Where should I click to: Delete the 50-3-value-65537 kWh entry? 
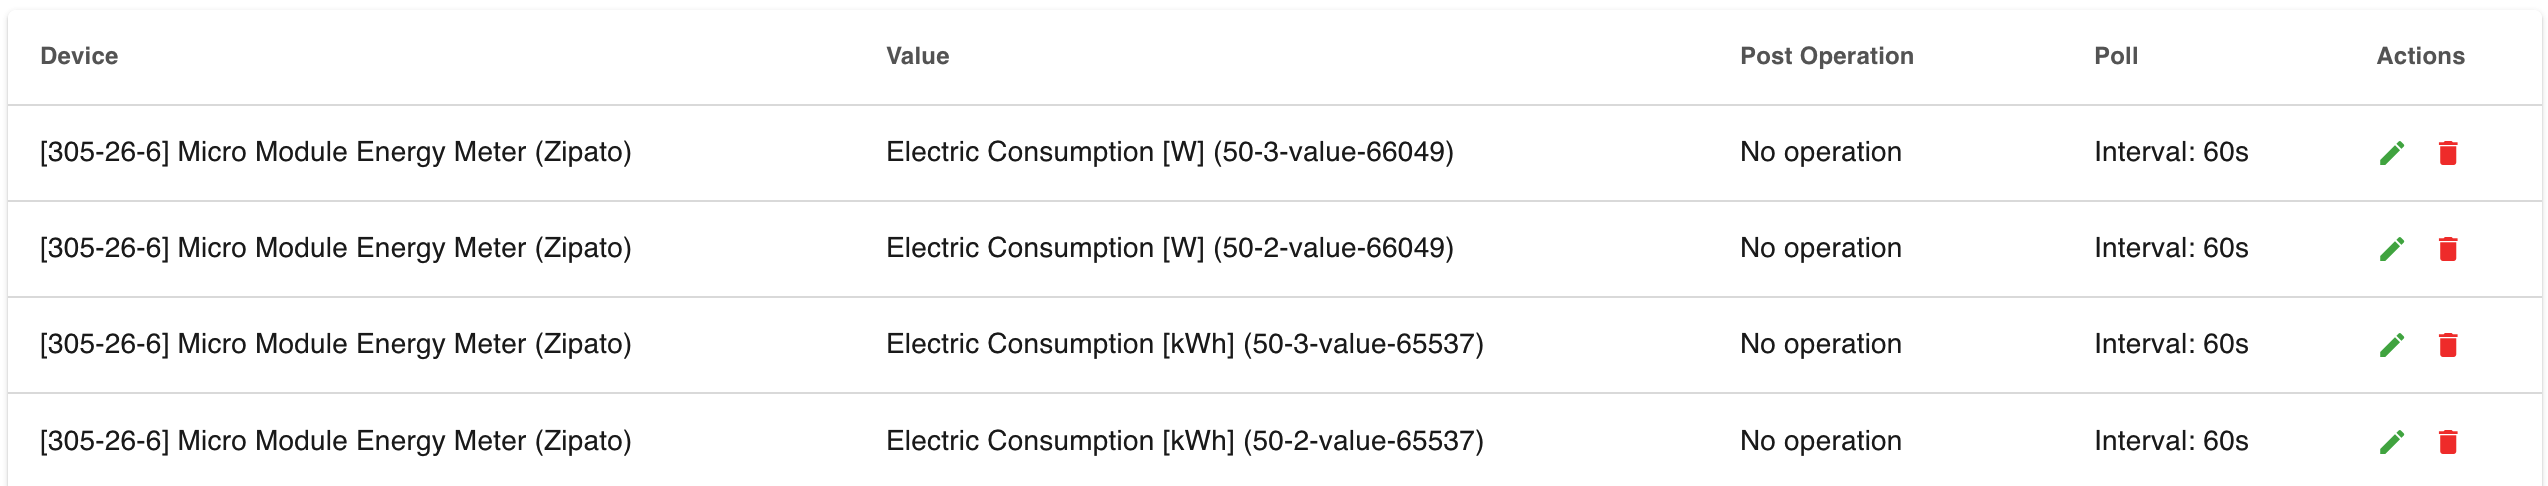click(2448, 345)
